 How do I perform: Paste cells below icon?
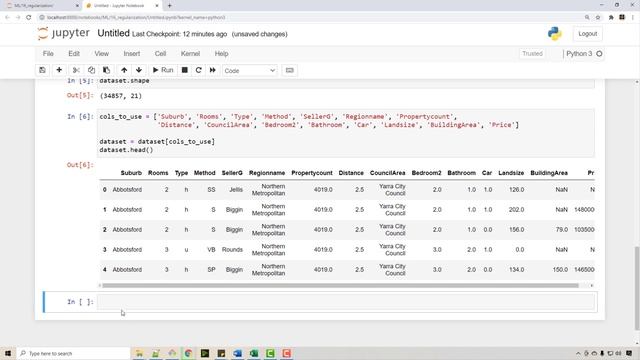tap(106, 70)
